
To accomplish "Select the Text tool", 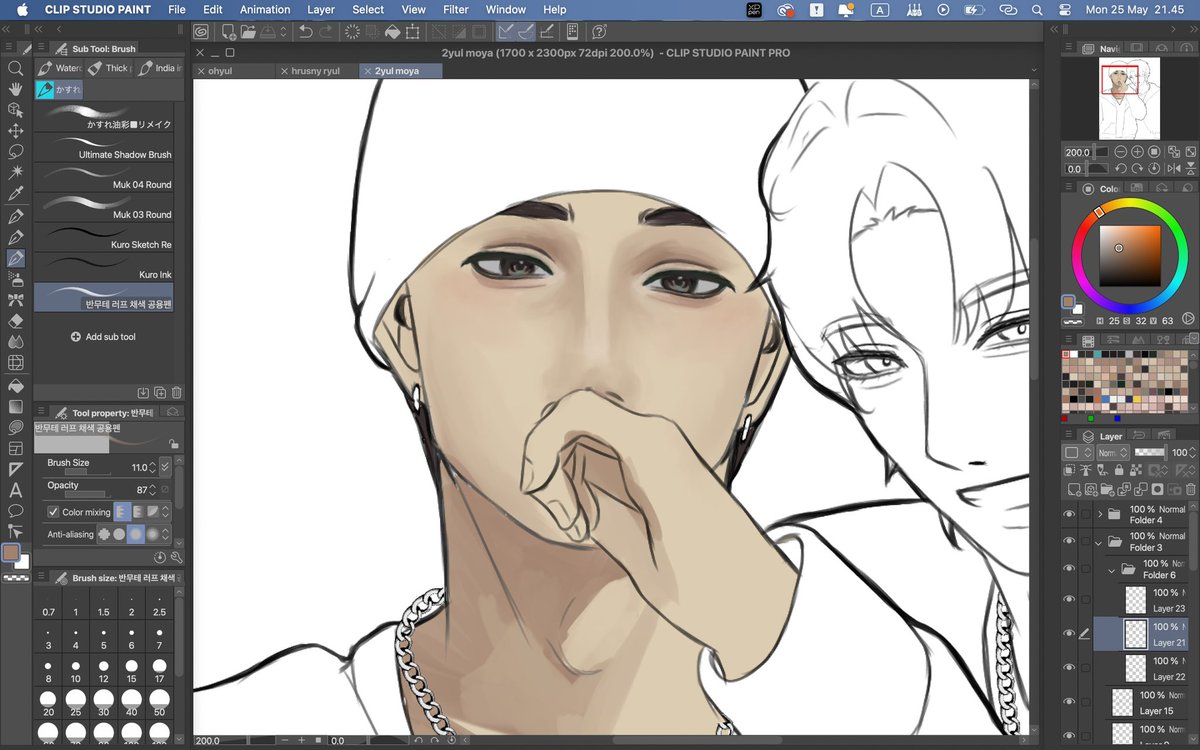I will tap(15, 490).
